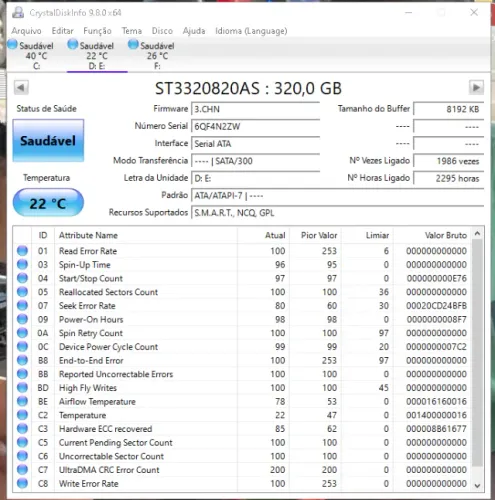Click the Tamanho do Buffer value 8192 KB

coord(449,109)
